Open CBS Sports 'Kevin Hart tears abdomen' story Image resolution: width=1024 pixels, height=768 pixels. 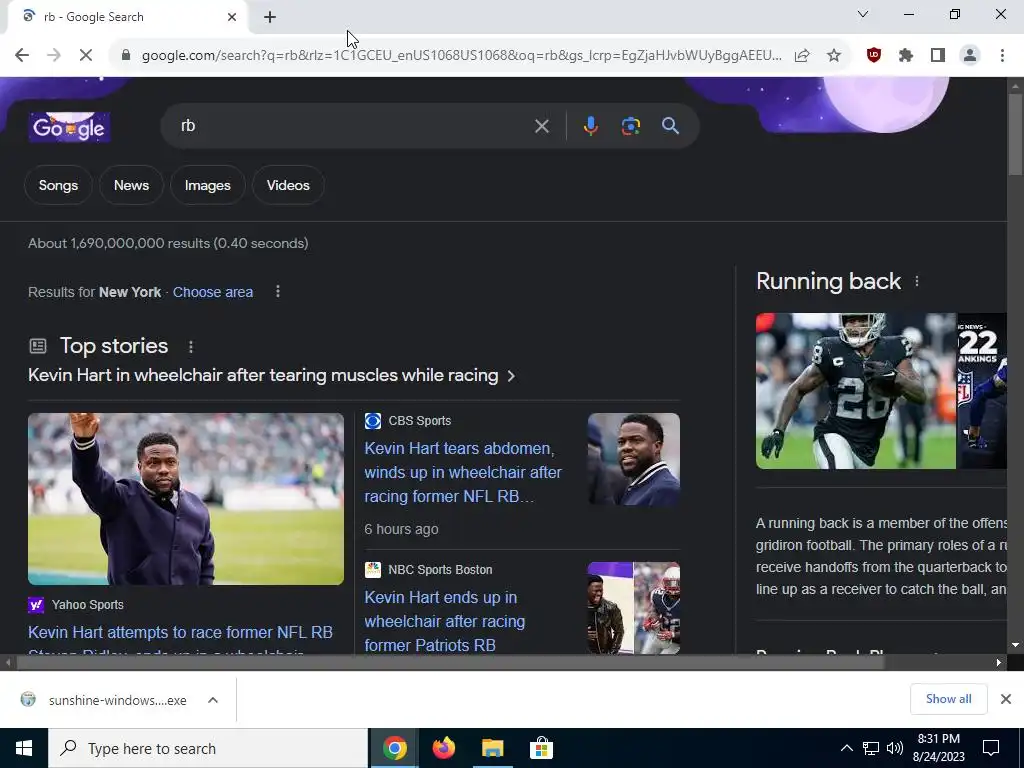point(462,472)
